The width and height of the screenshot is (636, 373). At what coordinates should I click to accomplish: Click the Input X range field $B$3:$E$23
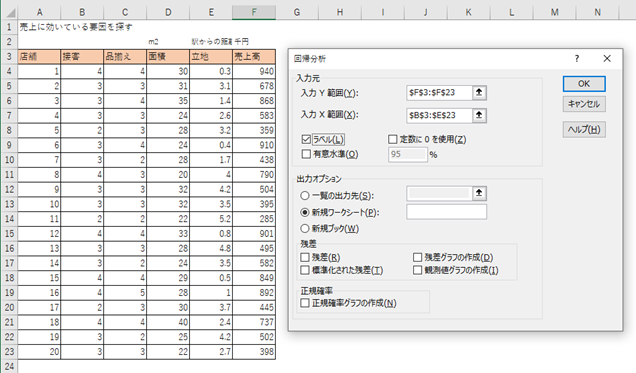pos(439,115)
